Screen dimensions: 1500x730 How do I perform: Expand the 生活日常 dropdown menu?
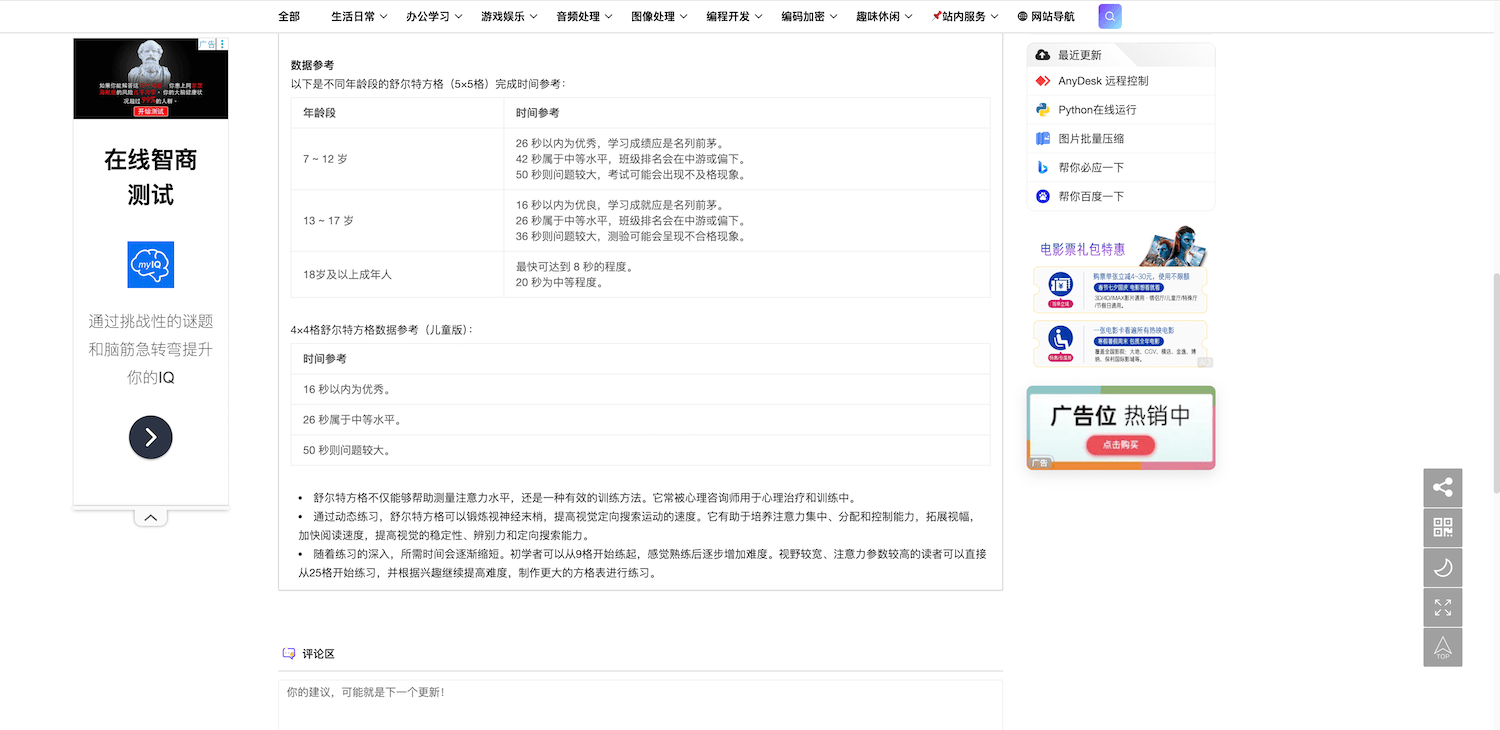(x=360, y=16)
